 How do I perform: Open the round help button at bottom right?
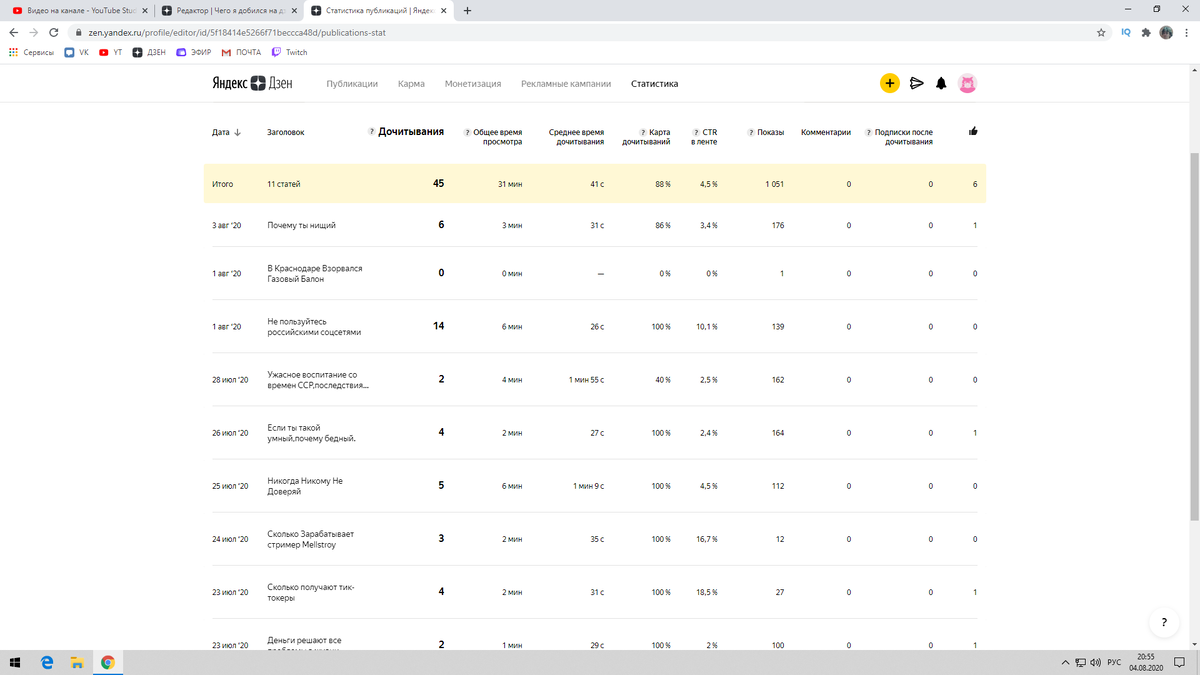1163,622
